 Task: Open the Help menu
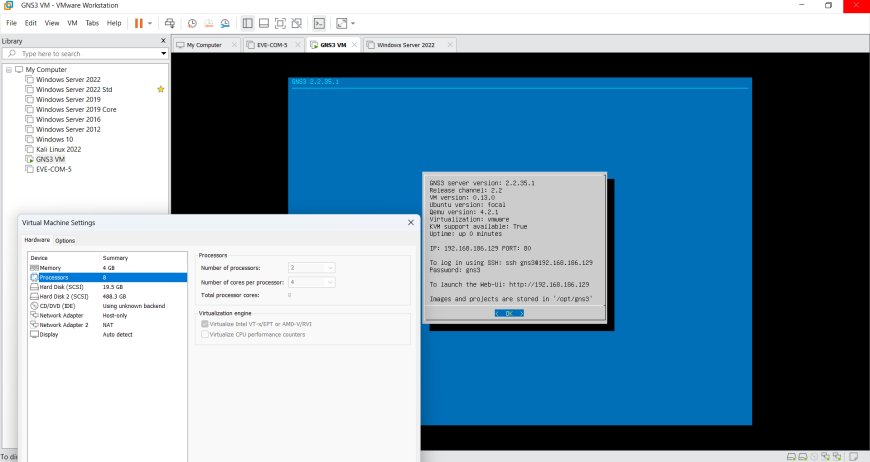click(x=114, y=23)
